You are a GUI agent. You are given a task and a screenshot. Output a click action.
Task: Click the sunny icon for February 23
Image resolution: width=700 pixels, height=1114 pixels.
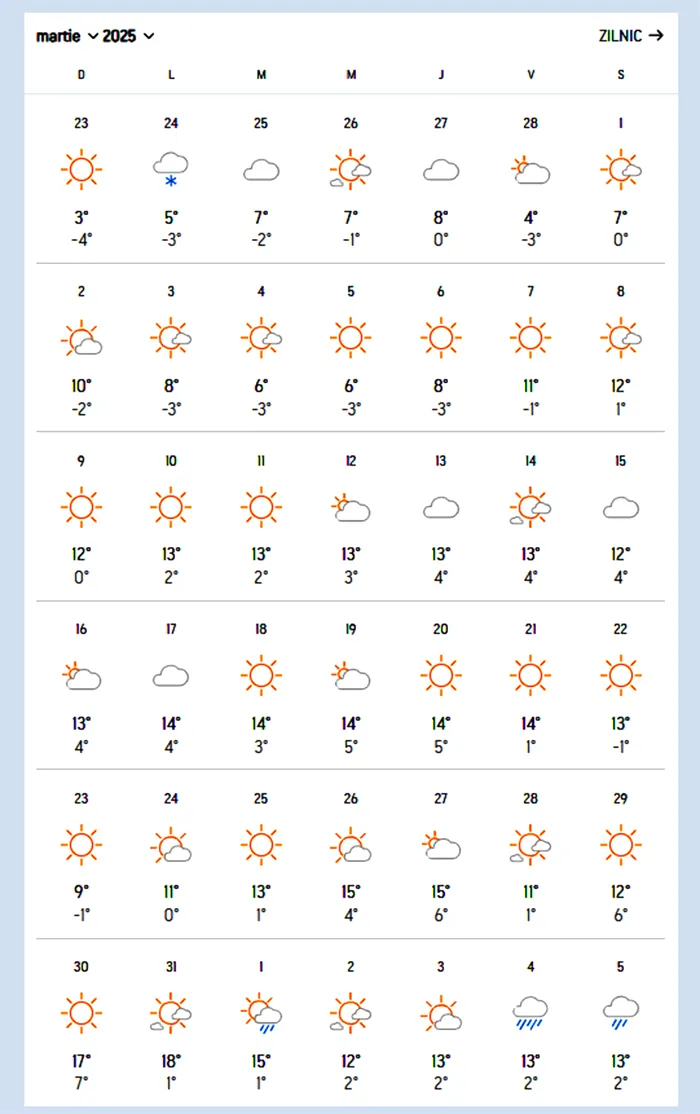point(81,170)
